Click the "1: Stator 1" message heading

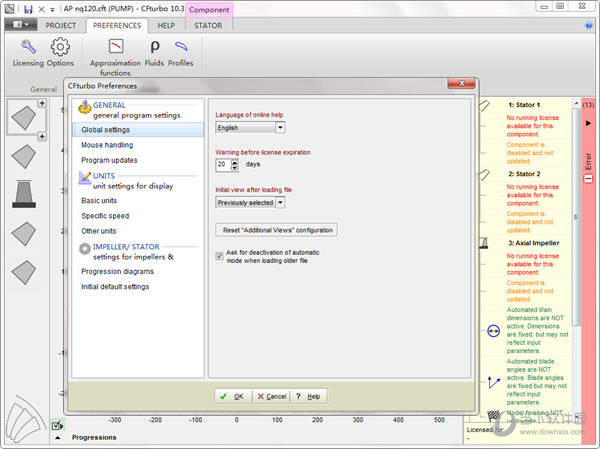pyautogui.click(x=524, y=105)
